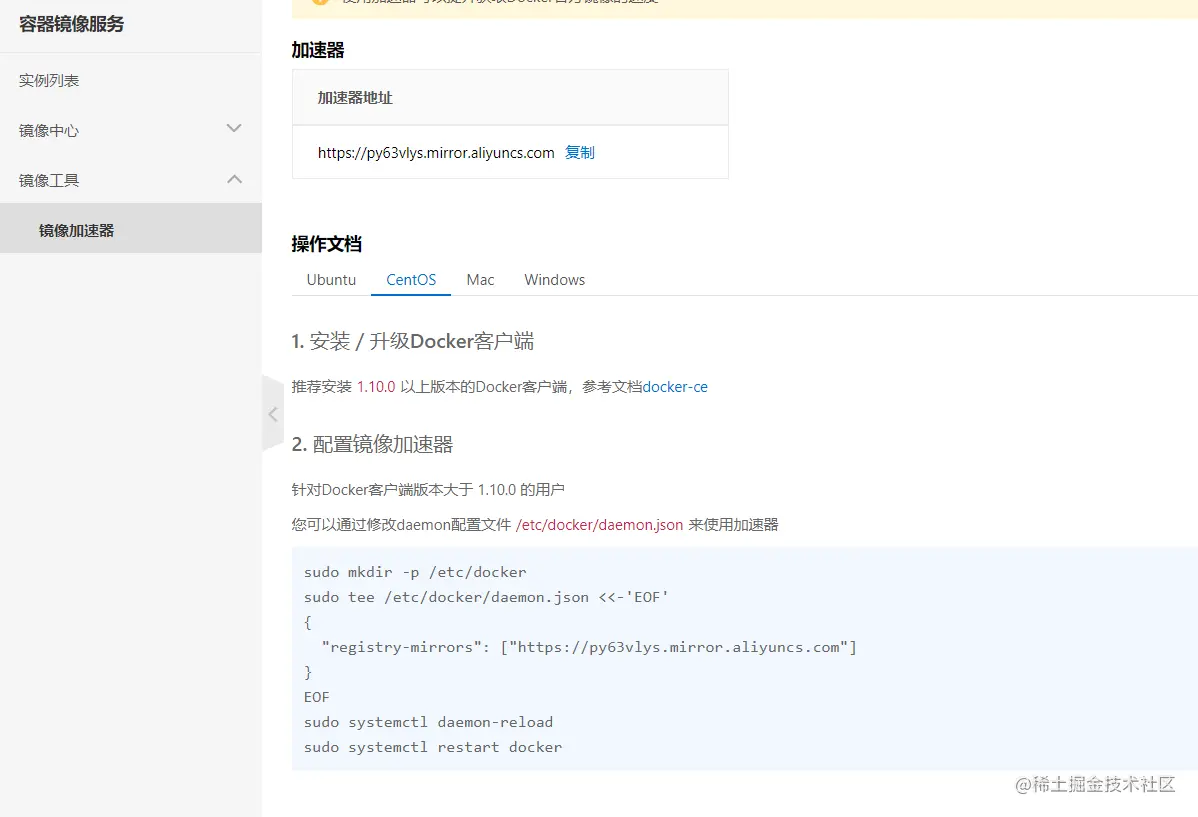Click the https://py63vlys.mirror.aliyuncs.com address text
Image resolution: width=1198 pixels, height=817 pixels.
click(x=435, y=153)
